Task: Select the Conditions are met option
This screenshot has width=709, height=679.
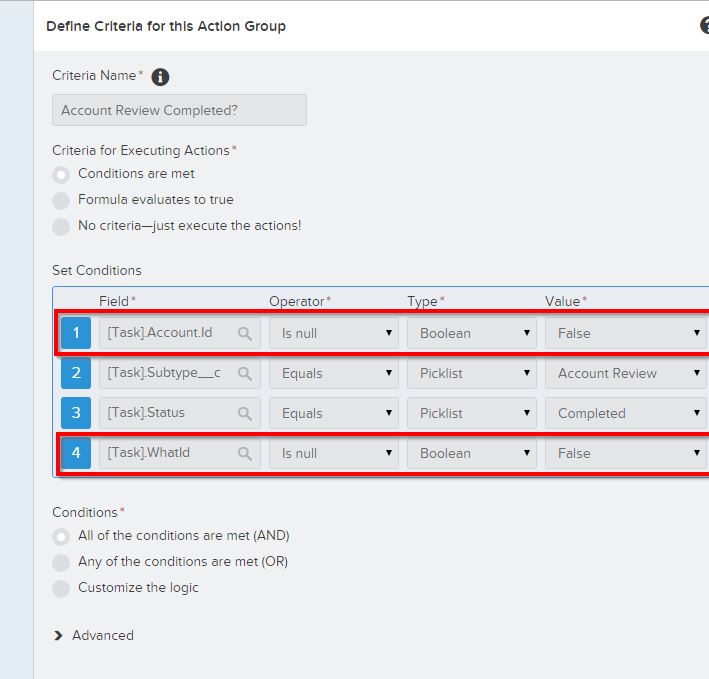Action: tap(62, 174)
